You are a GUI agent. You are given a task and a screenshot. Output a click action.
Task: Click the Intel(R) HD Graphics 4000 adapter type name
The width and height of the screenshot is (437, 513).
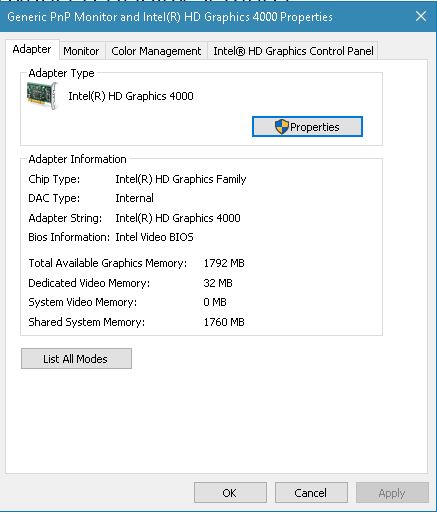click(131, 96)
